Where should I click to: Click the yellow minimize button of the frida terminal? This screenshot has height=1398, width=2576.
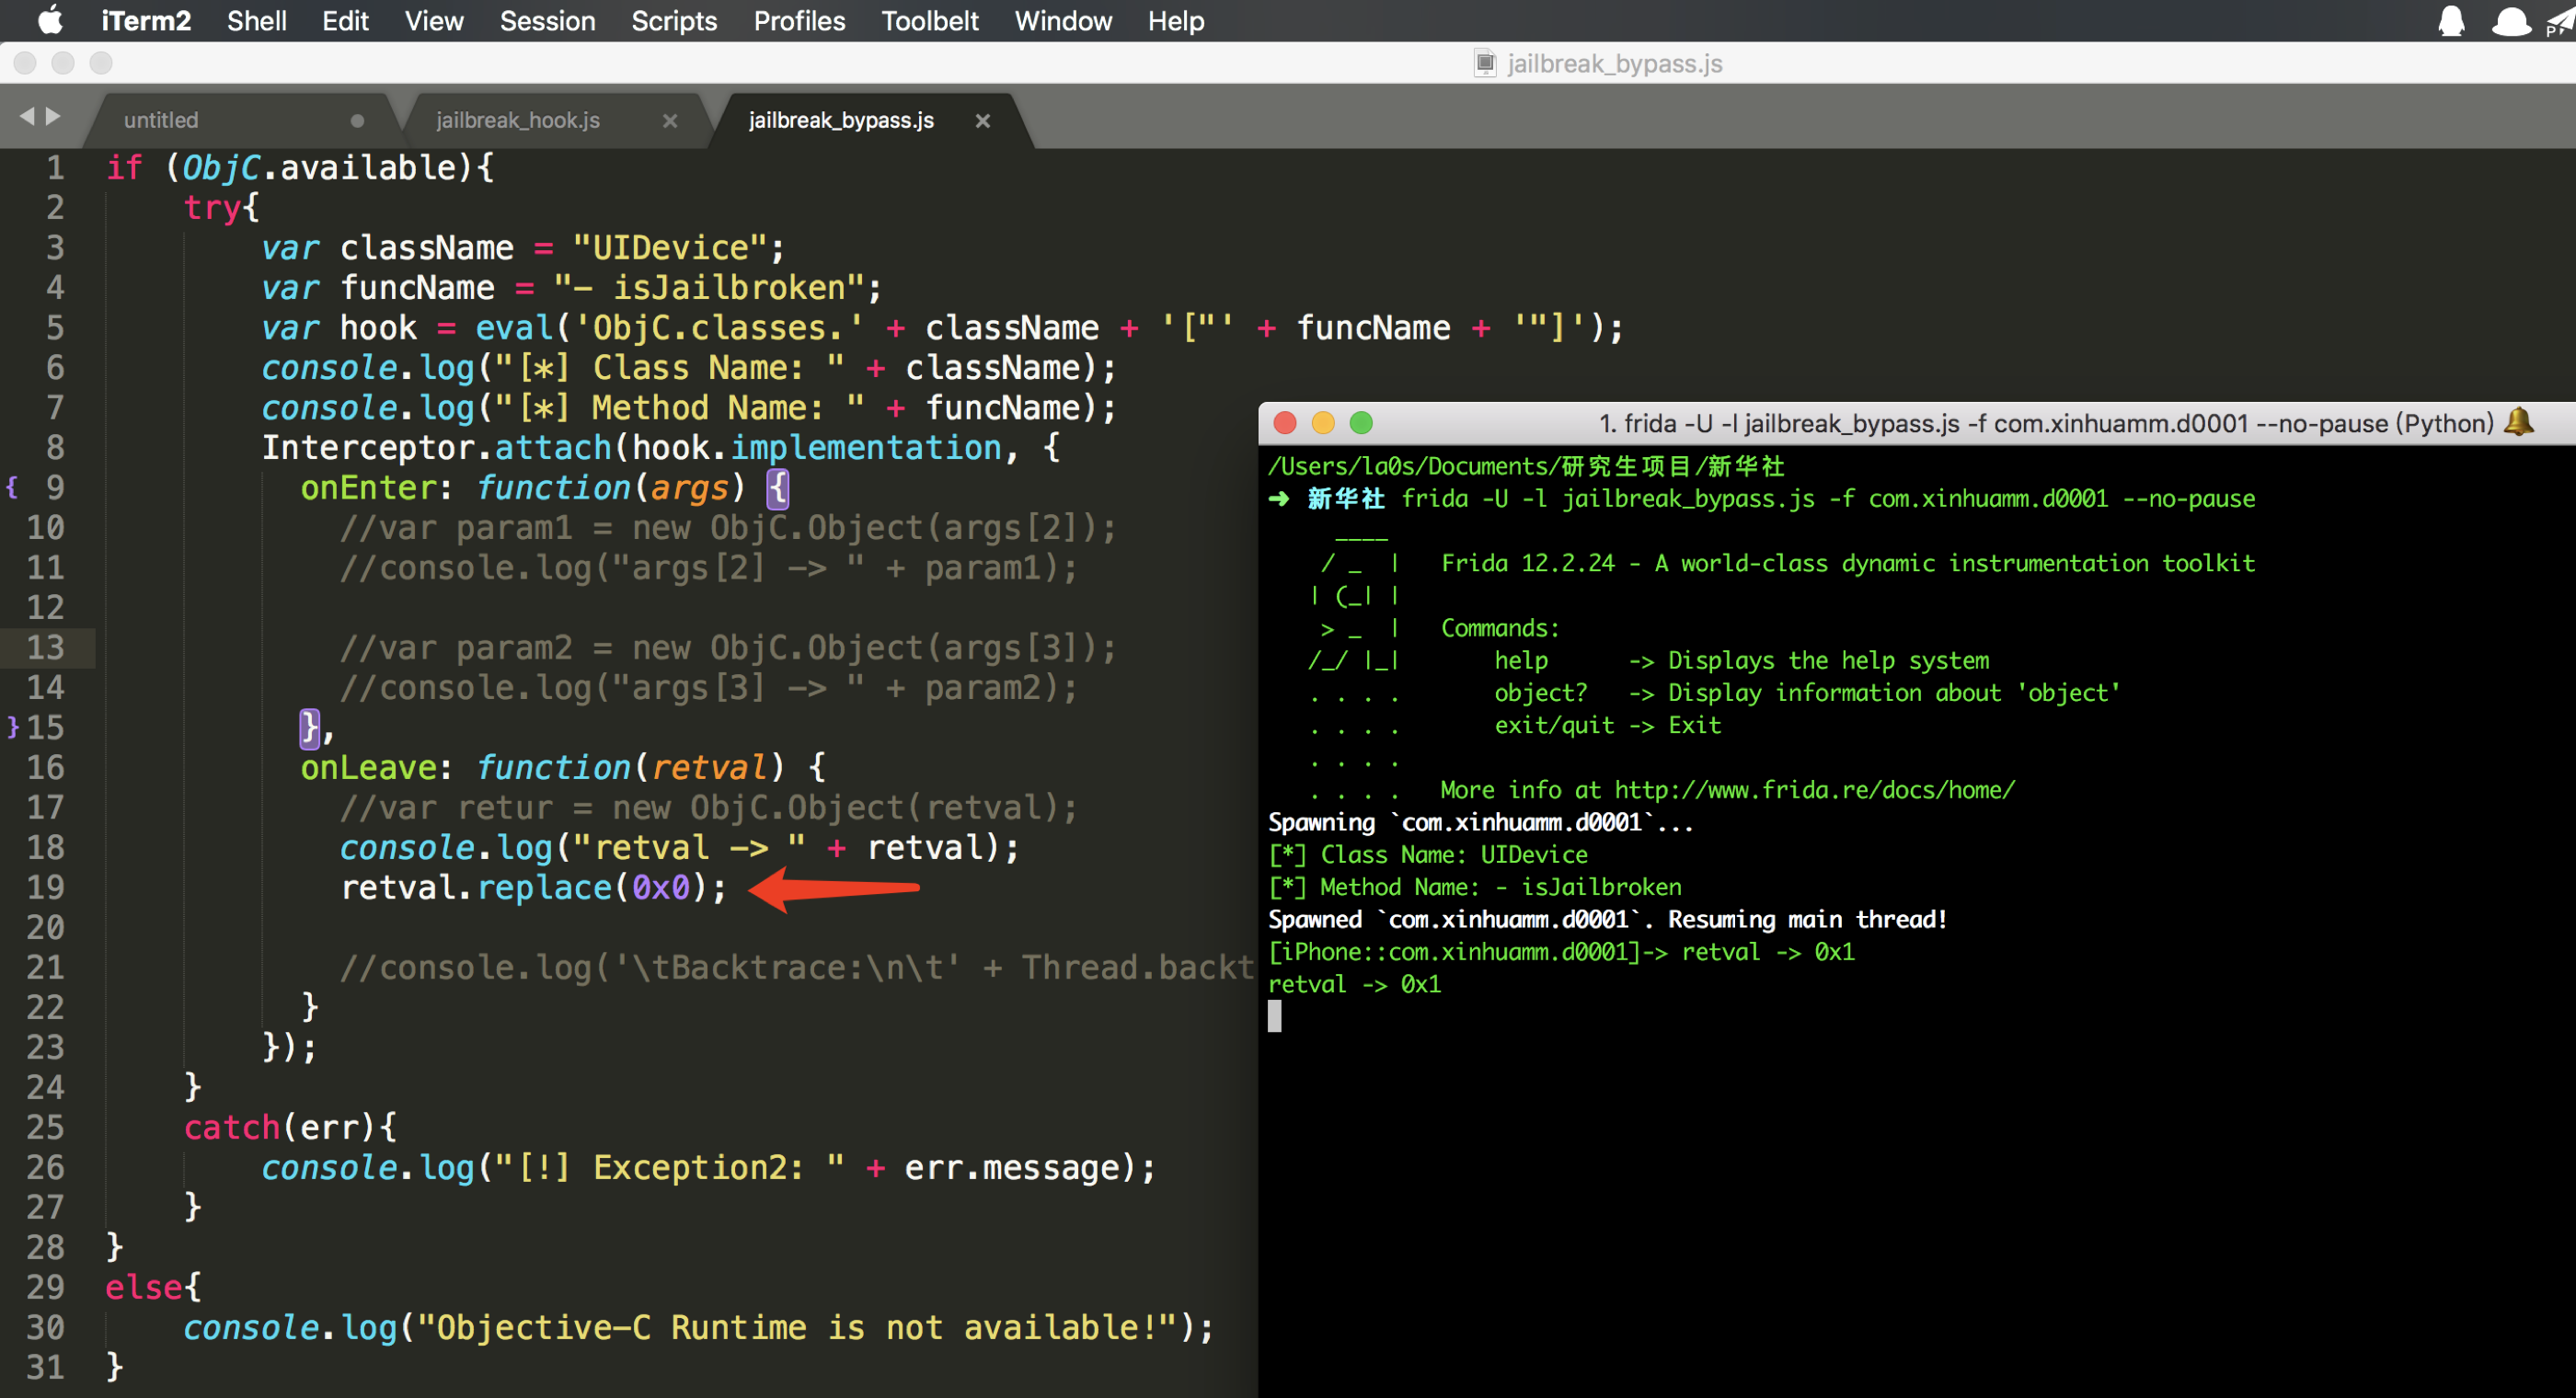tap(1323, 423)
